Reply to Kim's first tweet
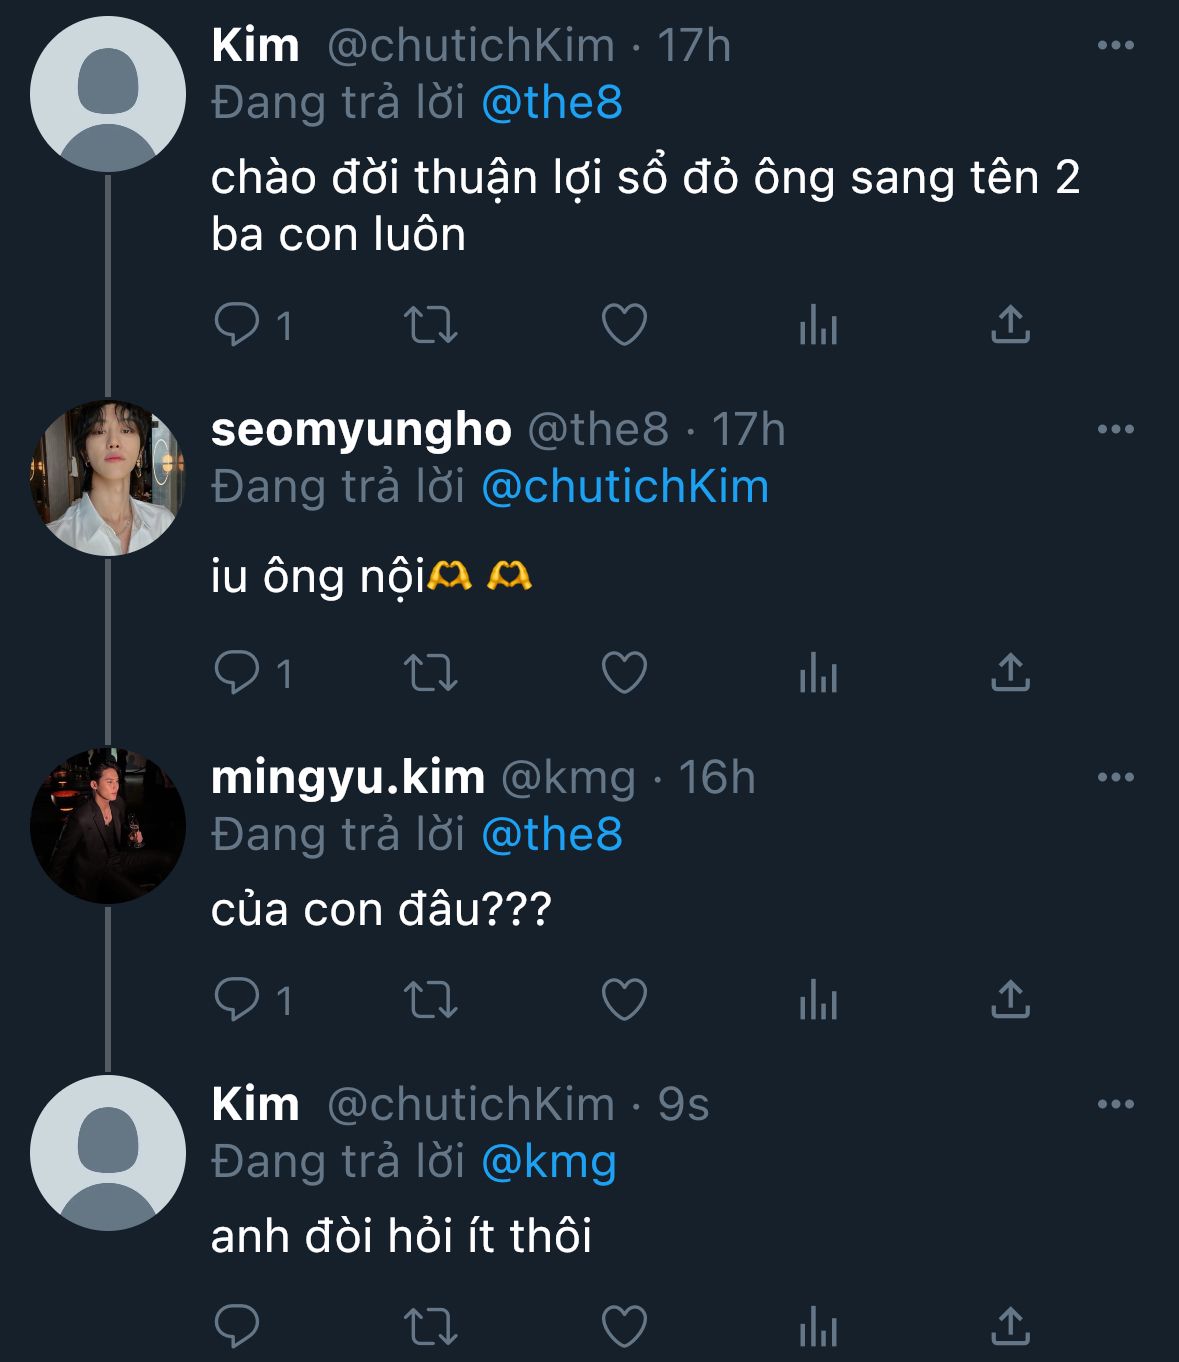 point(238,325)
